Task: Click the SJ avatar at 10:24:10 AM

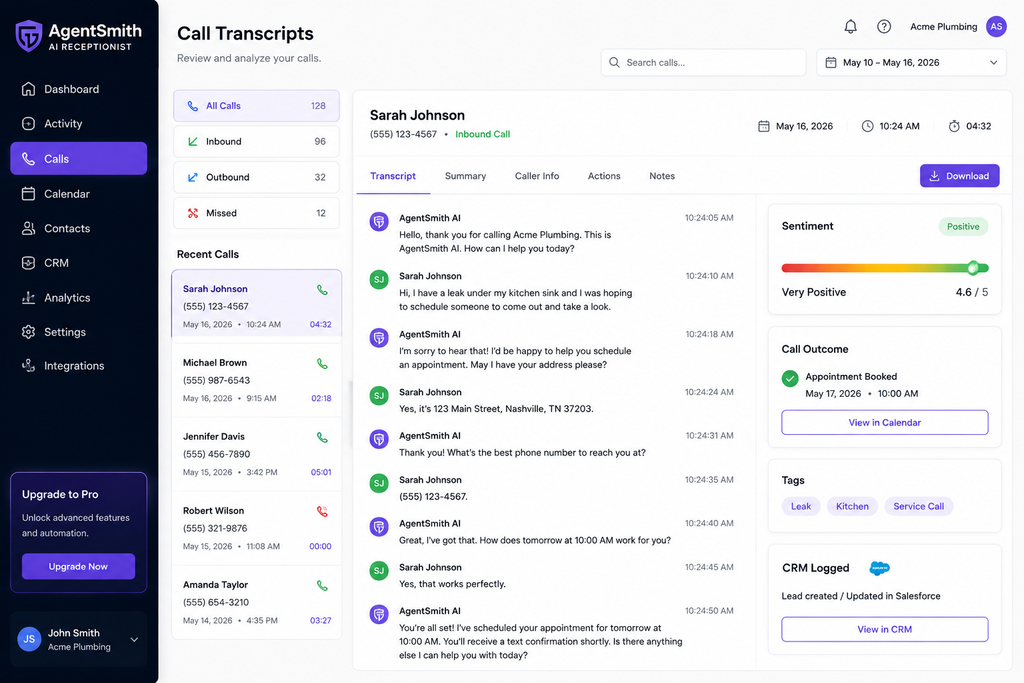Action: tap(379, 279)
